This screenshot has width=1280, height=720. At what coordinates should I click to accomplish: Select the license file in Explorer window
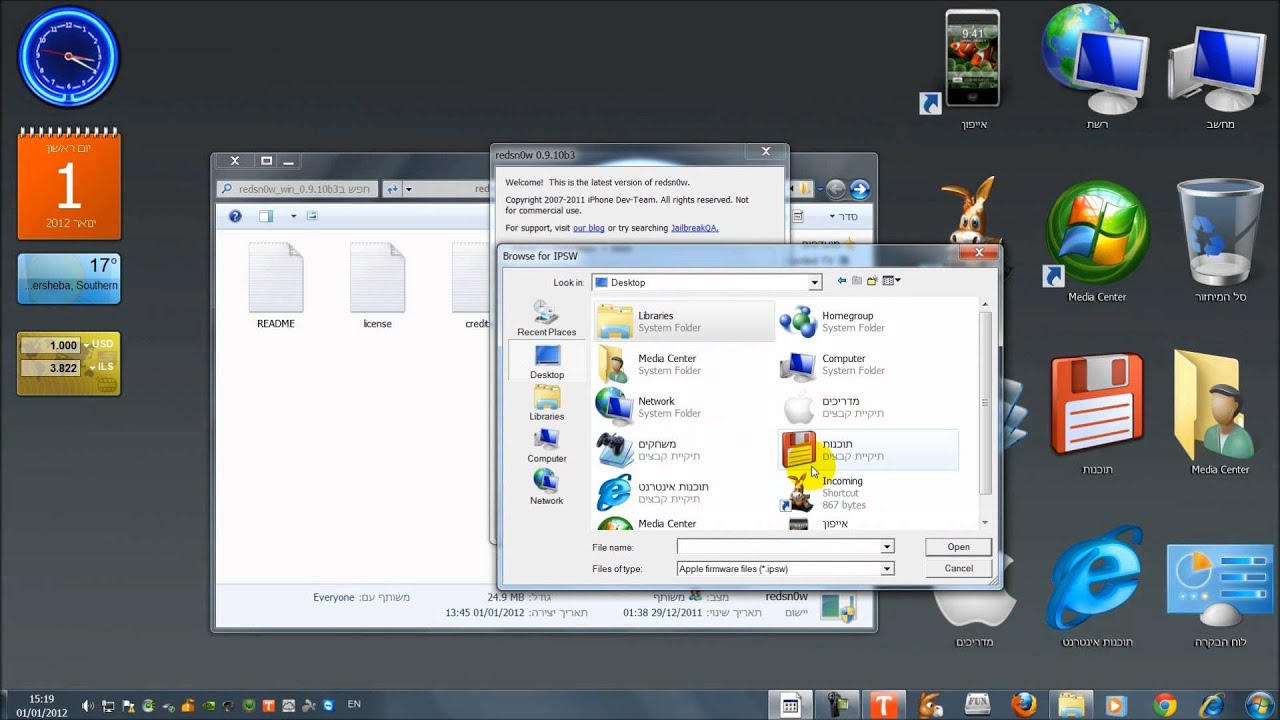coord(377,286)
